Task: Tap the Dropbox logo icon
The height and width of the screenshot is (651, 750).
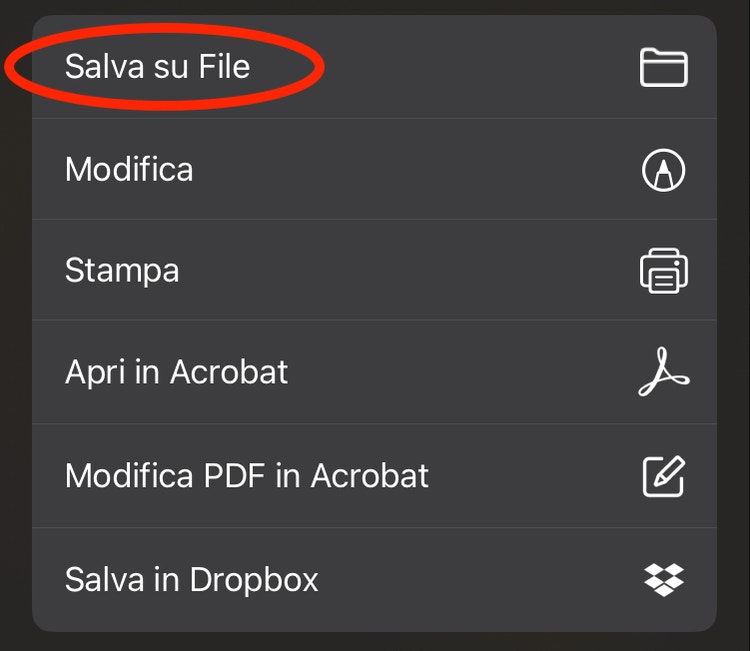Action: (x=664, y=580)
